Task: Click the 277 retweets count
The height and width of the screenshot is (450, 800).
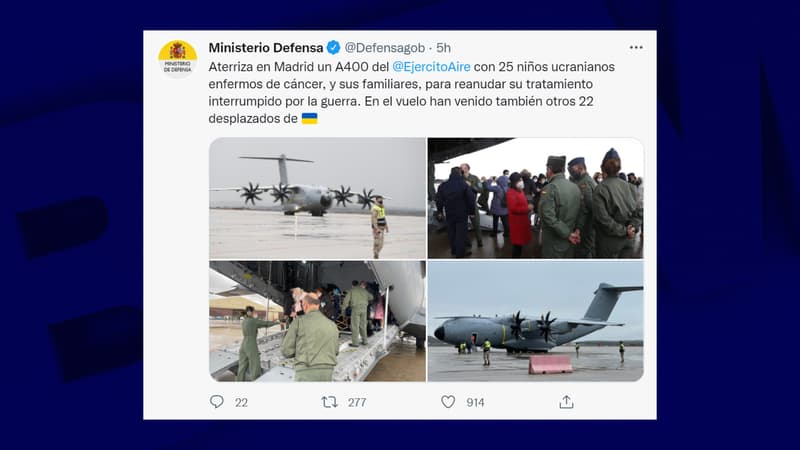Action: [x=357, y=403]
